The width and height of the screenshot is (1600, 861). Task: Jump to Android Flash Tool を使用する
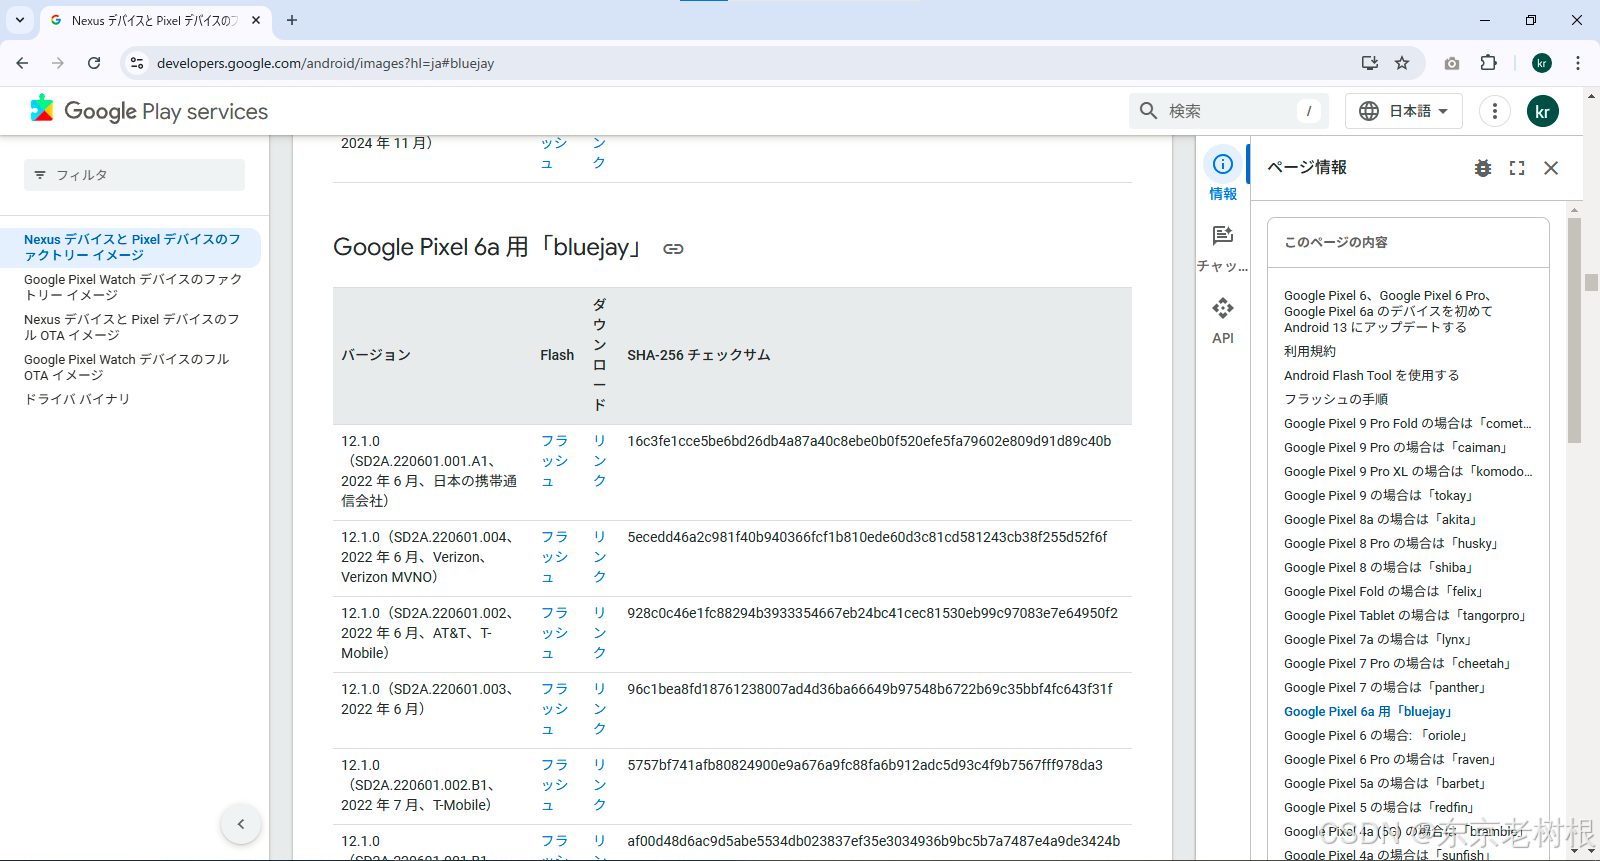[1372, 375]
